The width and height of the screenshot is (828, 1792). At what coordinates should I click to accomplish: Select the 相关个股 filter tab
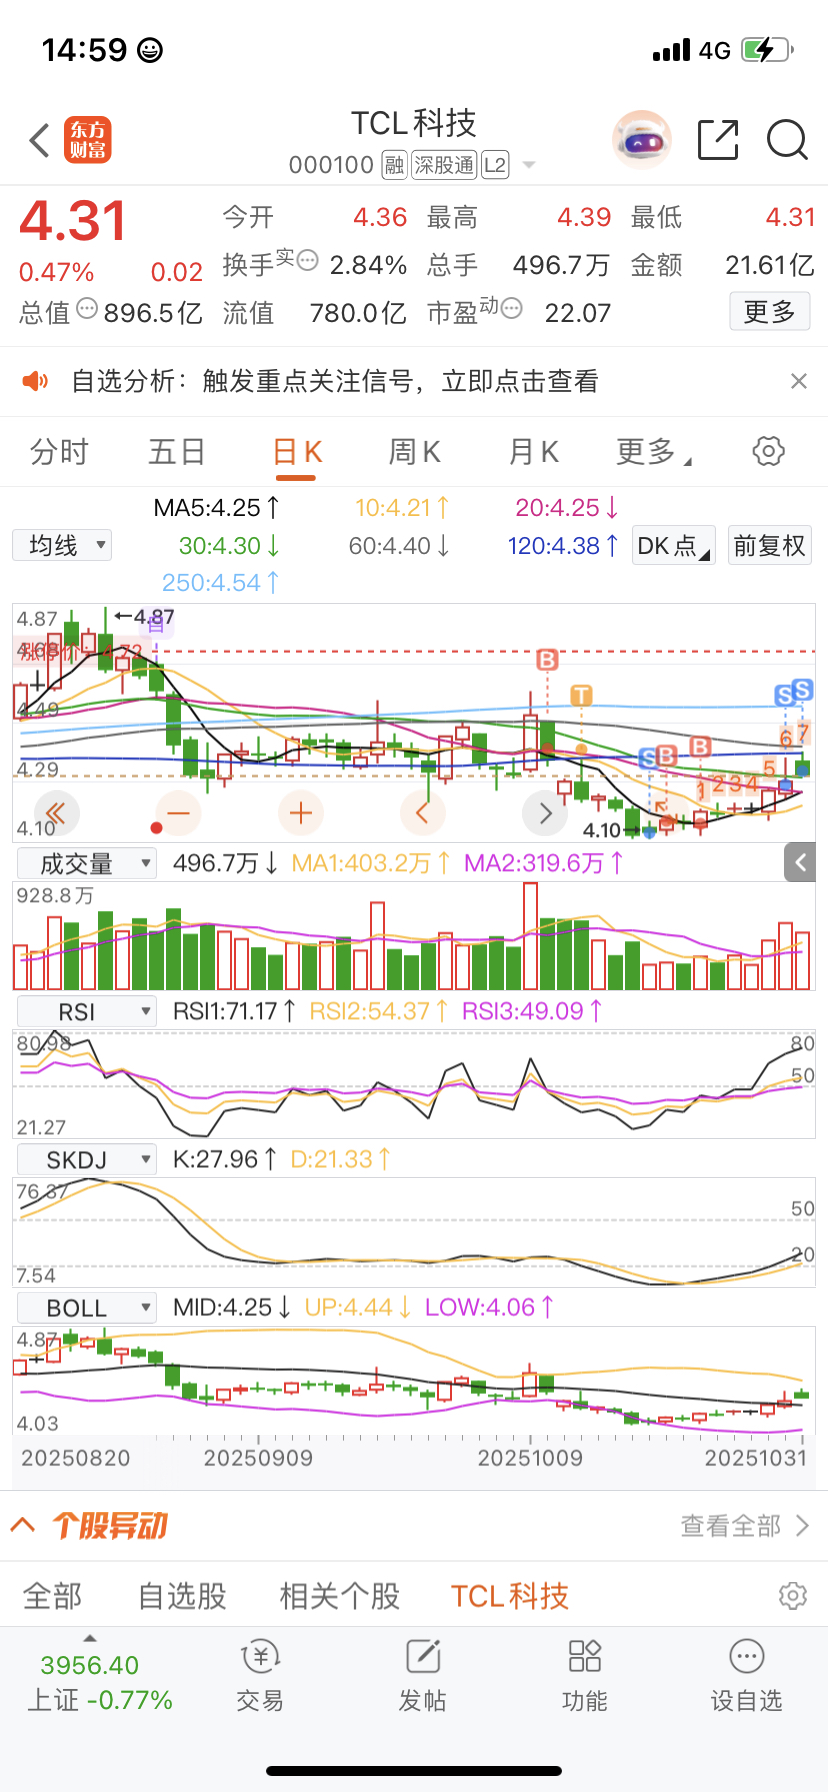tap(340, 1596)
